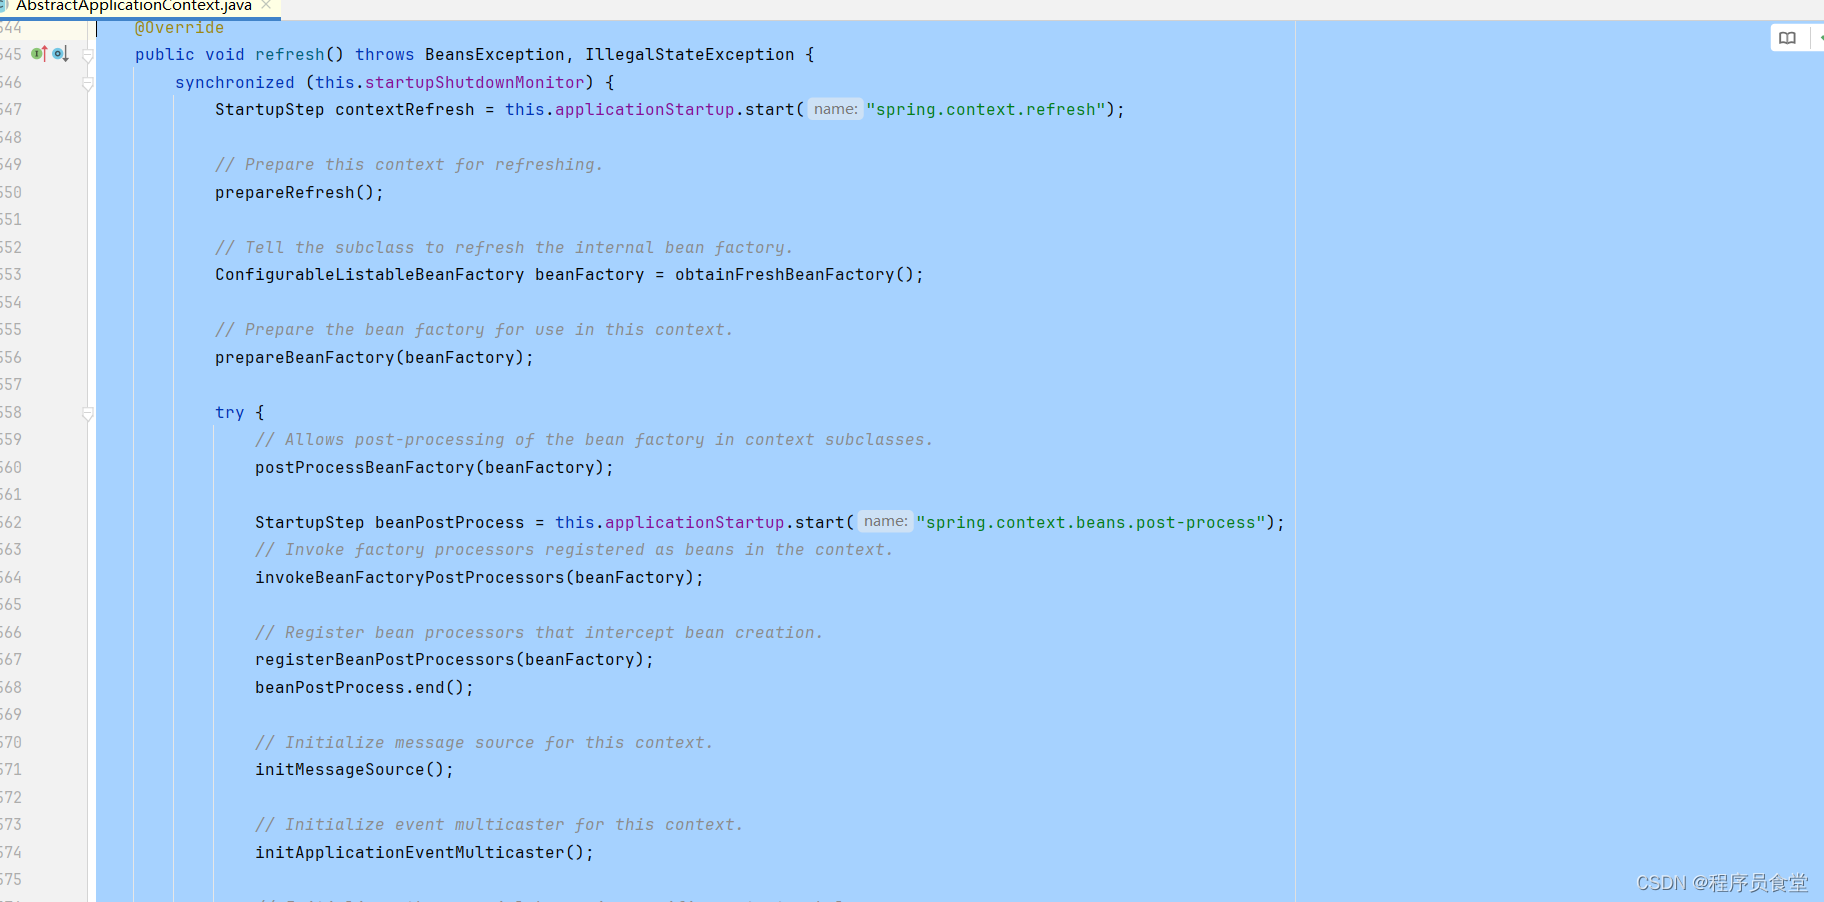The width and height of the screenshot is (1824, 902).
Task: Close the AbstractApplicationContext.java tab
Action: (265, 6)
